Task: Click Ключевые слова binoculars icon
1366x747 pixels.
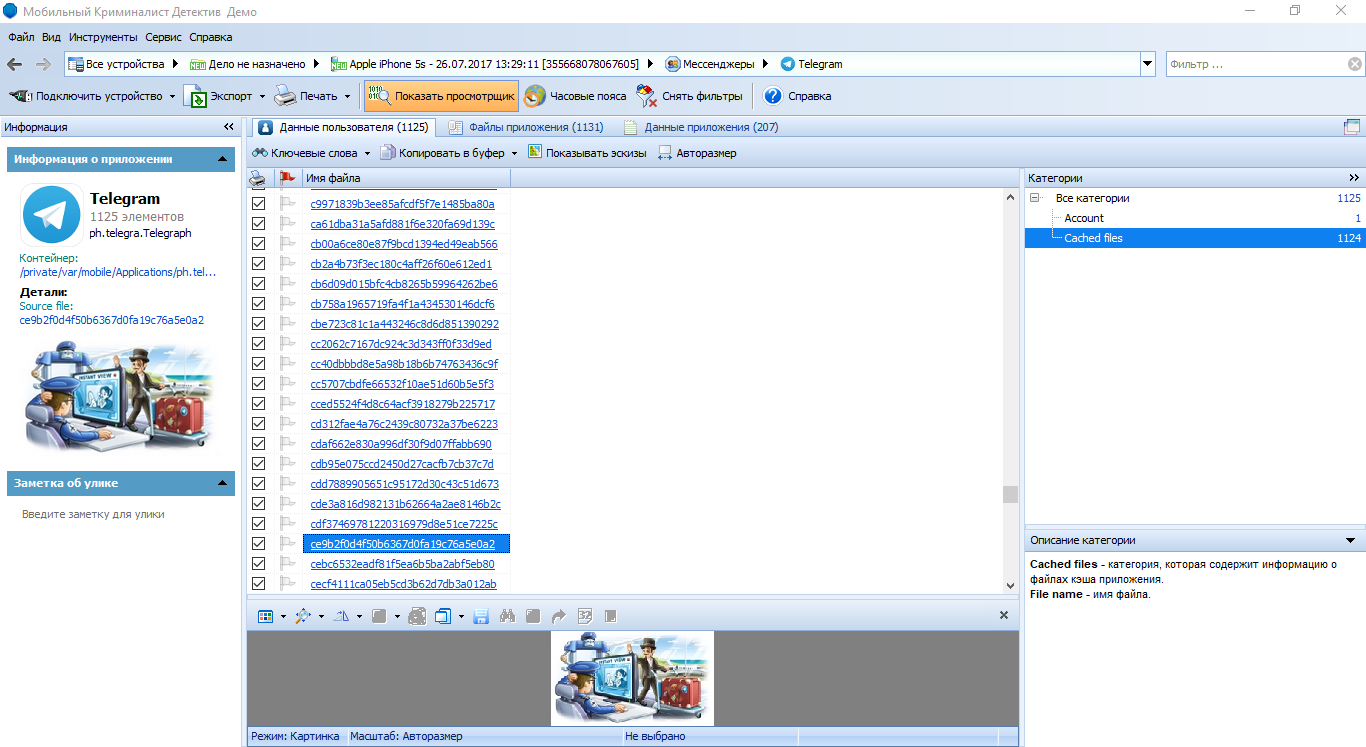Action: point(260,153)
